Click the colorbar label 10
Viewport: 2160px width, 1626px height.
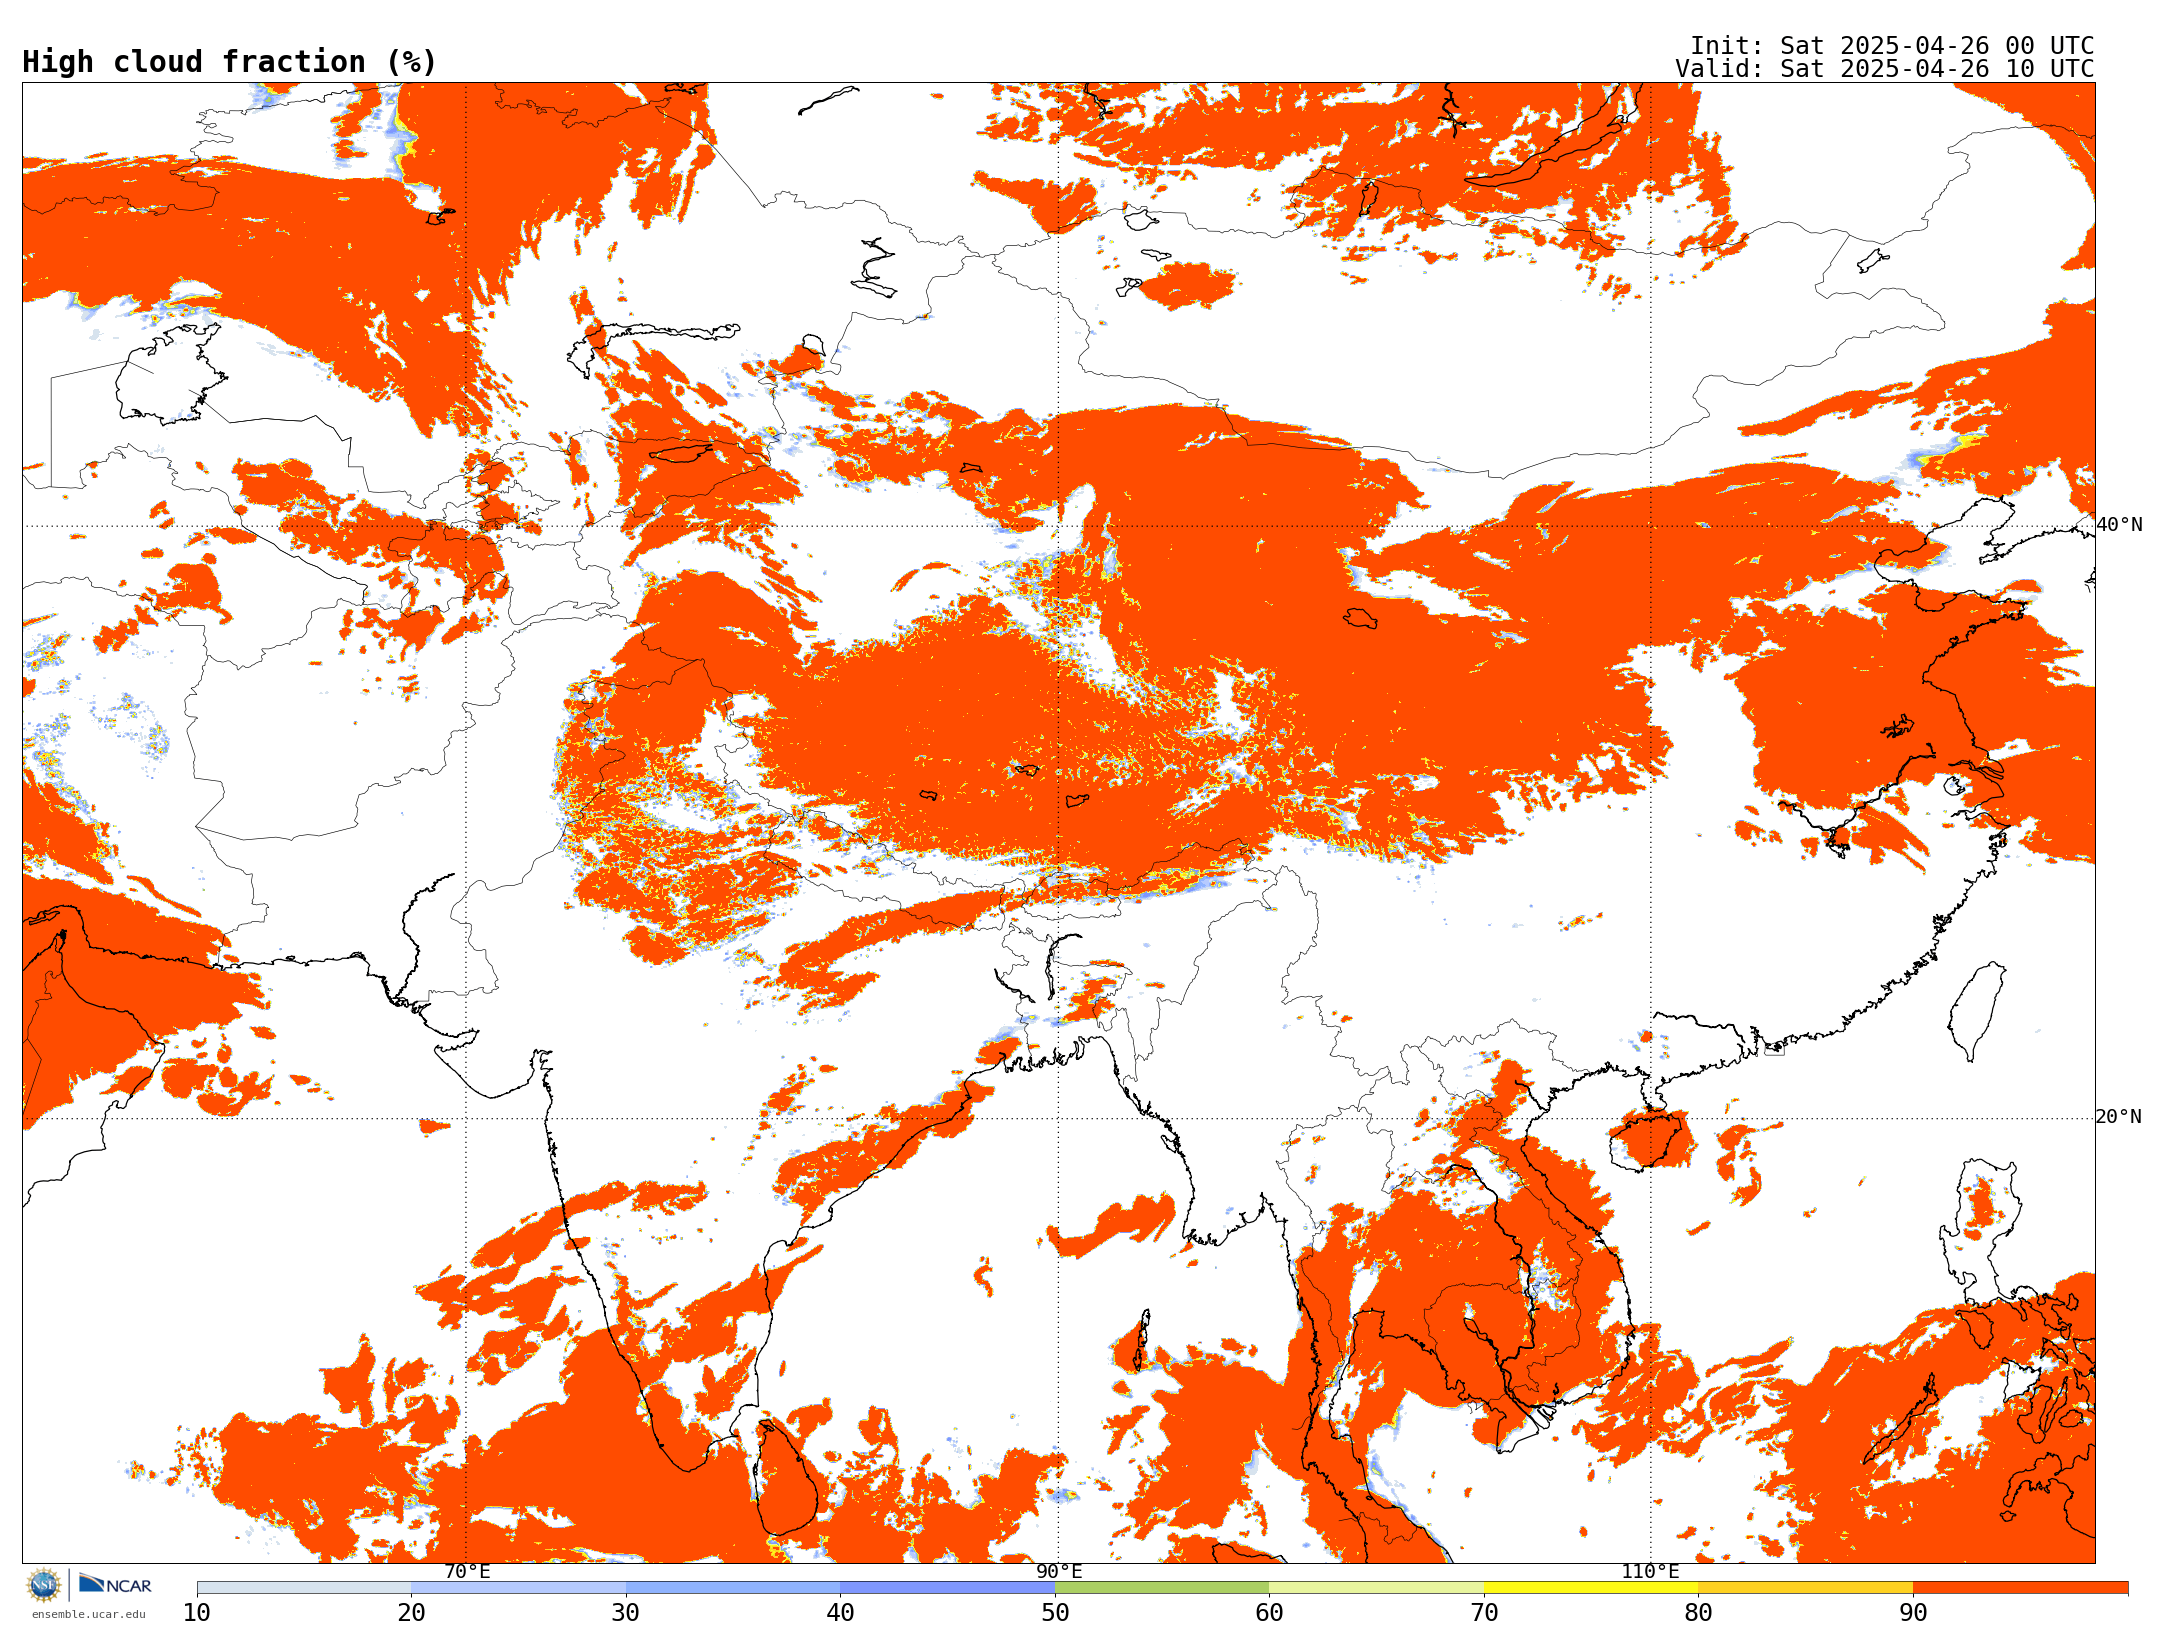(197, 1612)
